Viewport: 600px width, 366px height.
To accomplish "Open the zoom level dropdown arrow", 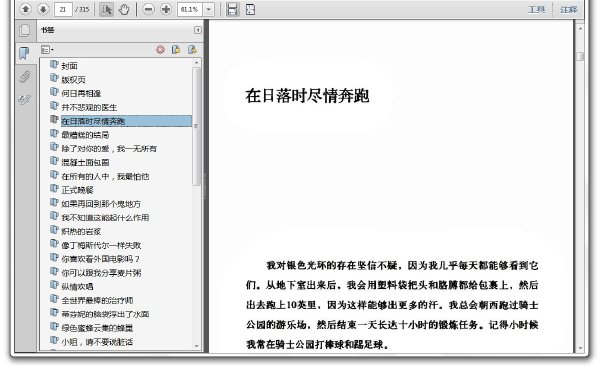I will [x=209, y=9].
